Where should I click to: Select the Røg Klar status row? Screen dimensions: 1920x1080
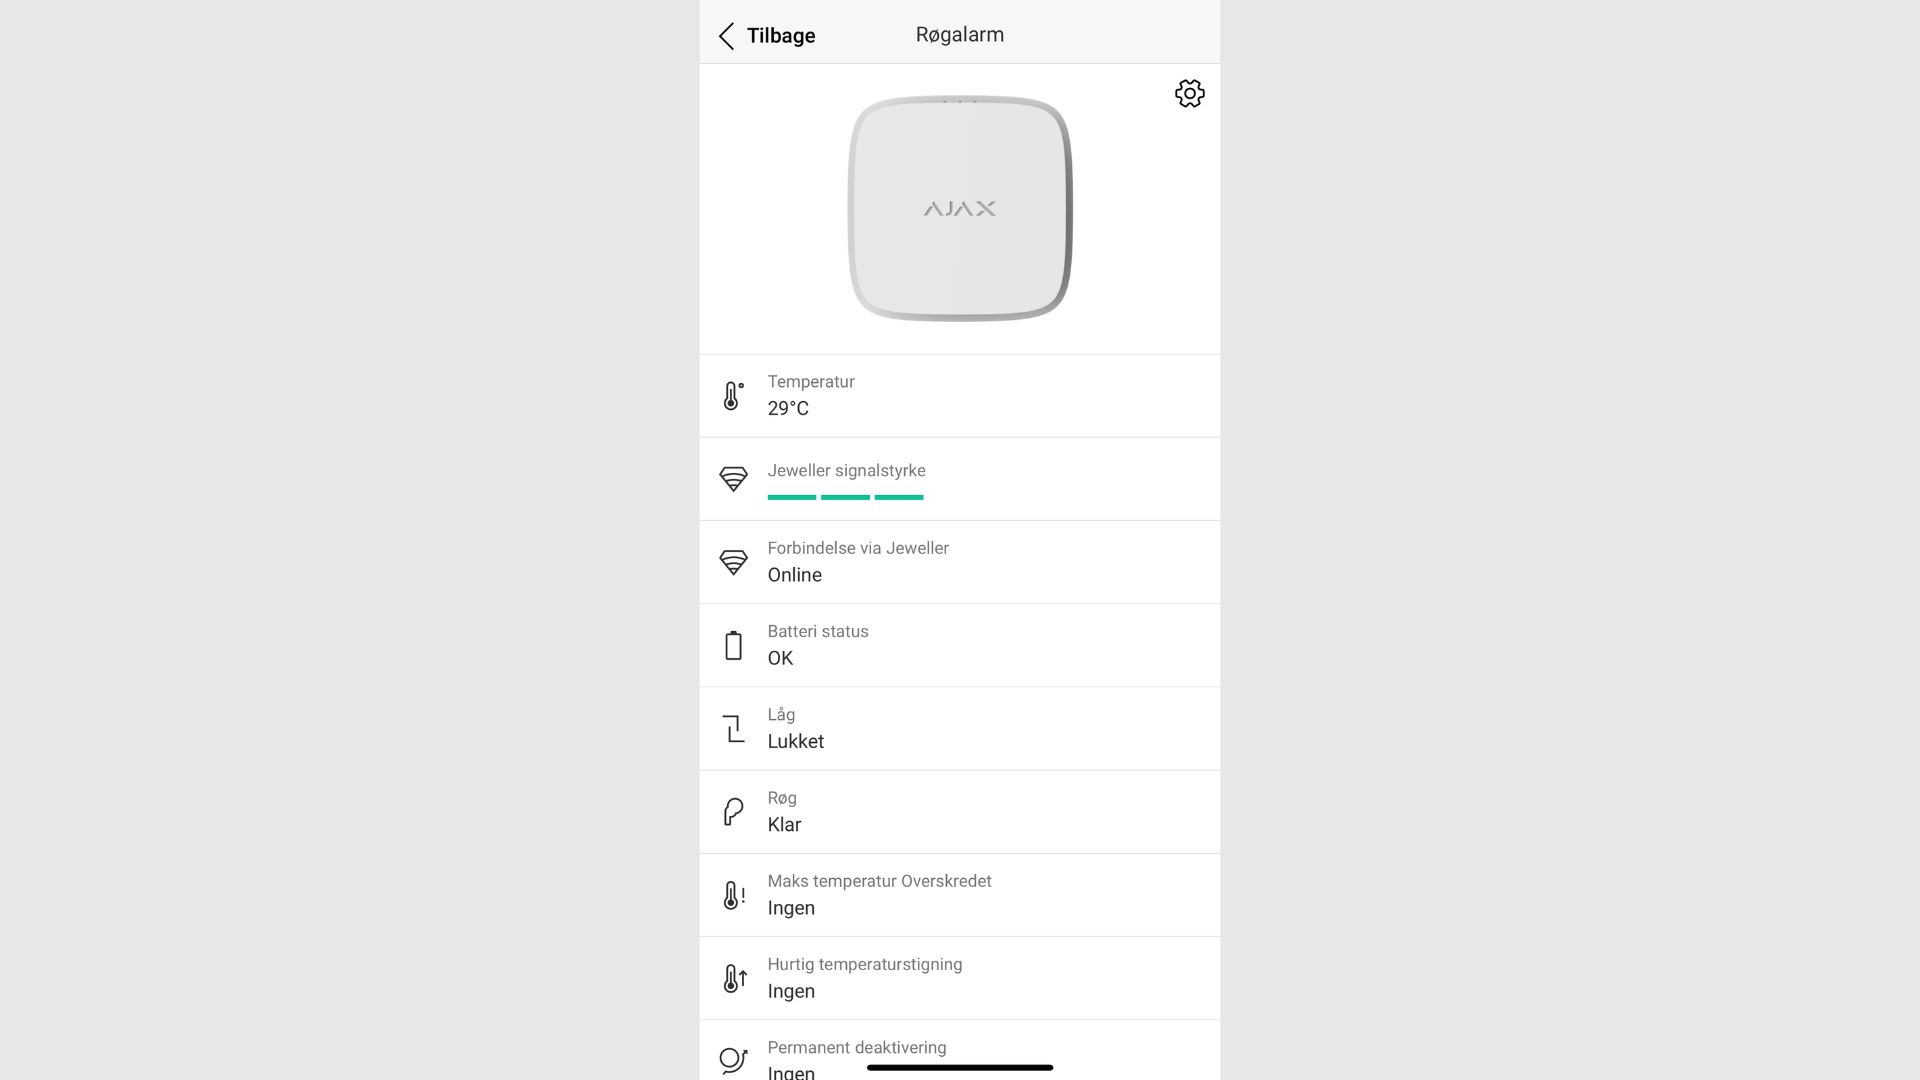tap(960, 812)
